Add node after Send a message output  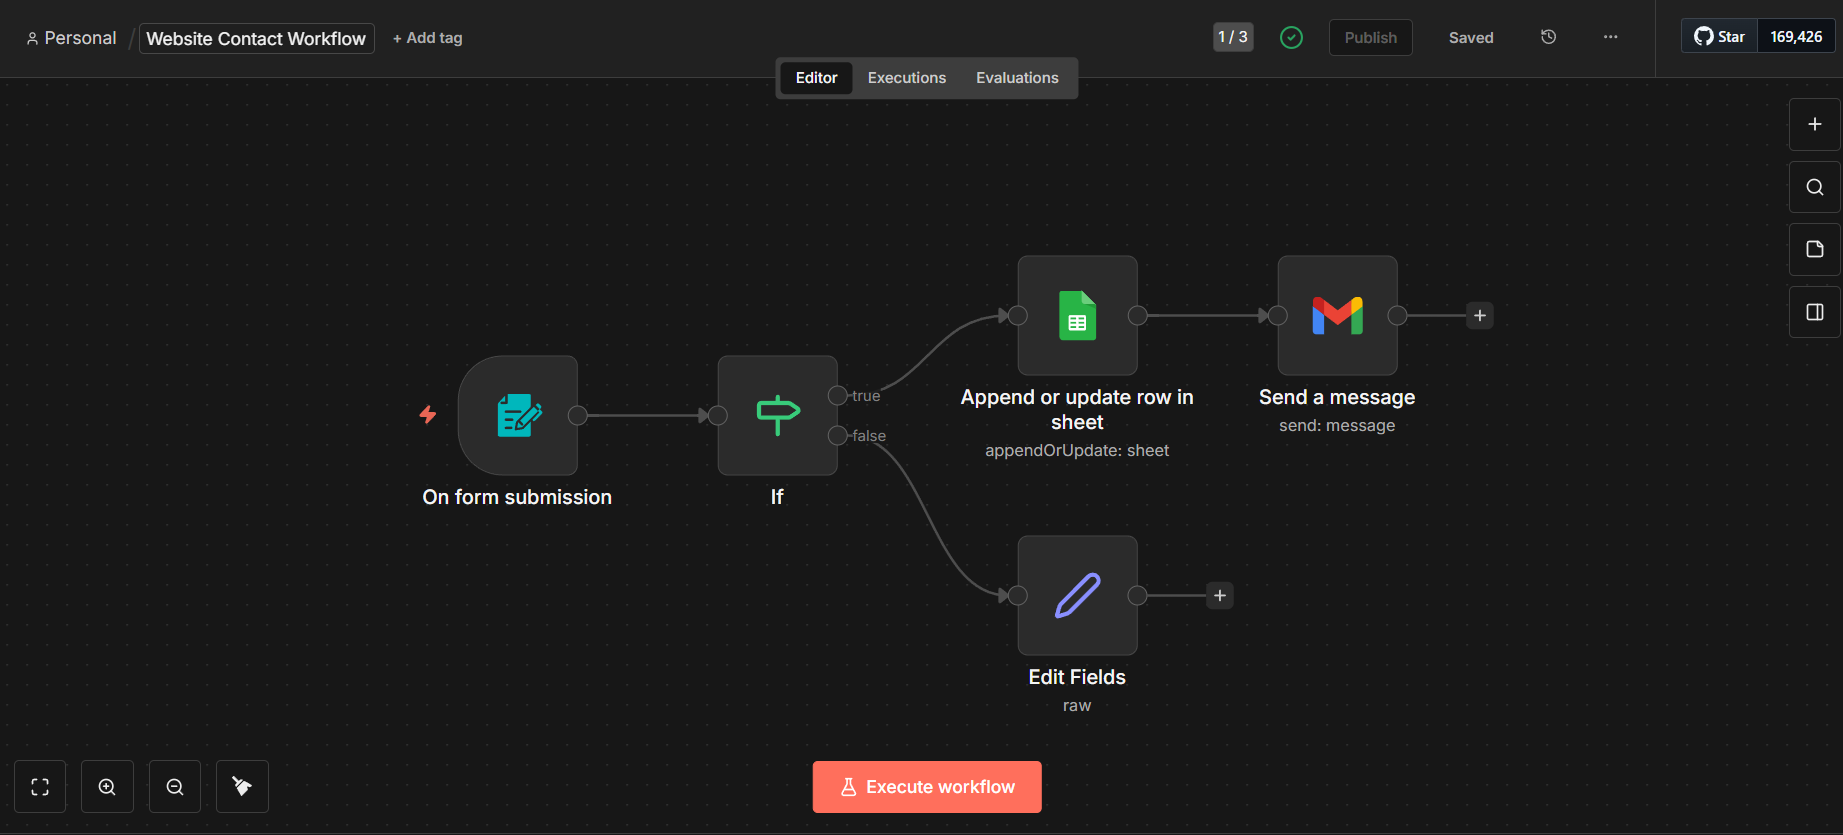point(1480,316)
